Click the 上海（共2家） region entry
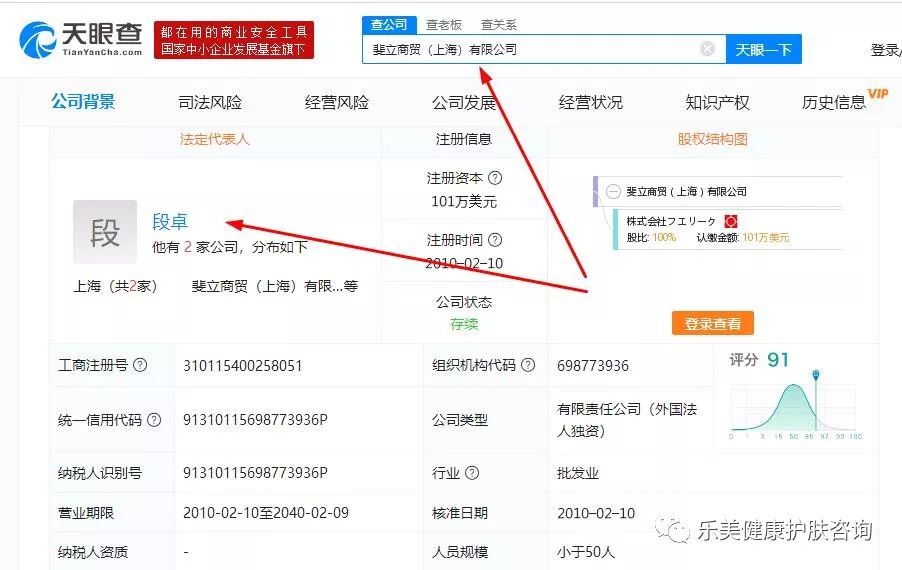Image resolution: width=902 pixels, height=570 pixels. [116, 286]
